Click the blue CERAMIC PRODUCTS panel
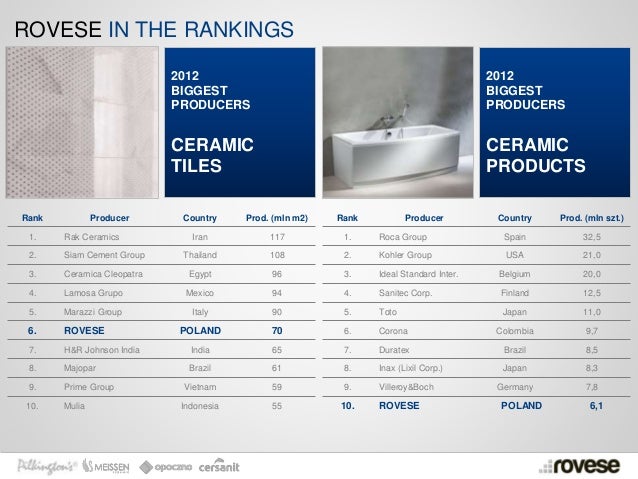638x479 pixels. [555, 122]
